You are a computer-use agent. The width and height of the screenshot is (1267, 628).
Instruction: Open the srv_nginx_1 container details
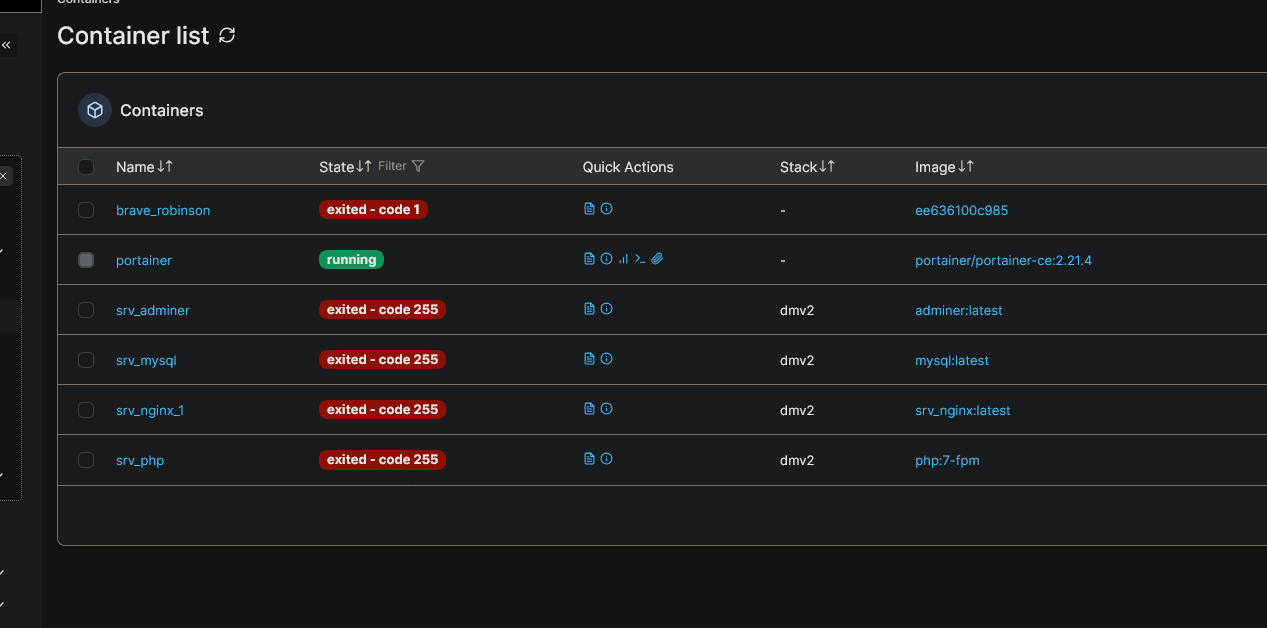150,410
